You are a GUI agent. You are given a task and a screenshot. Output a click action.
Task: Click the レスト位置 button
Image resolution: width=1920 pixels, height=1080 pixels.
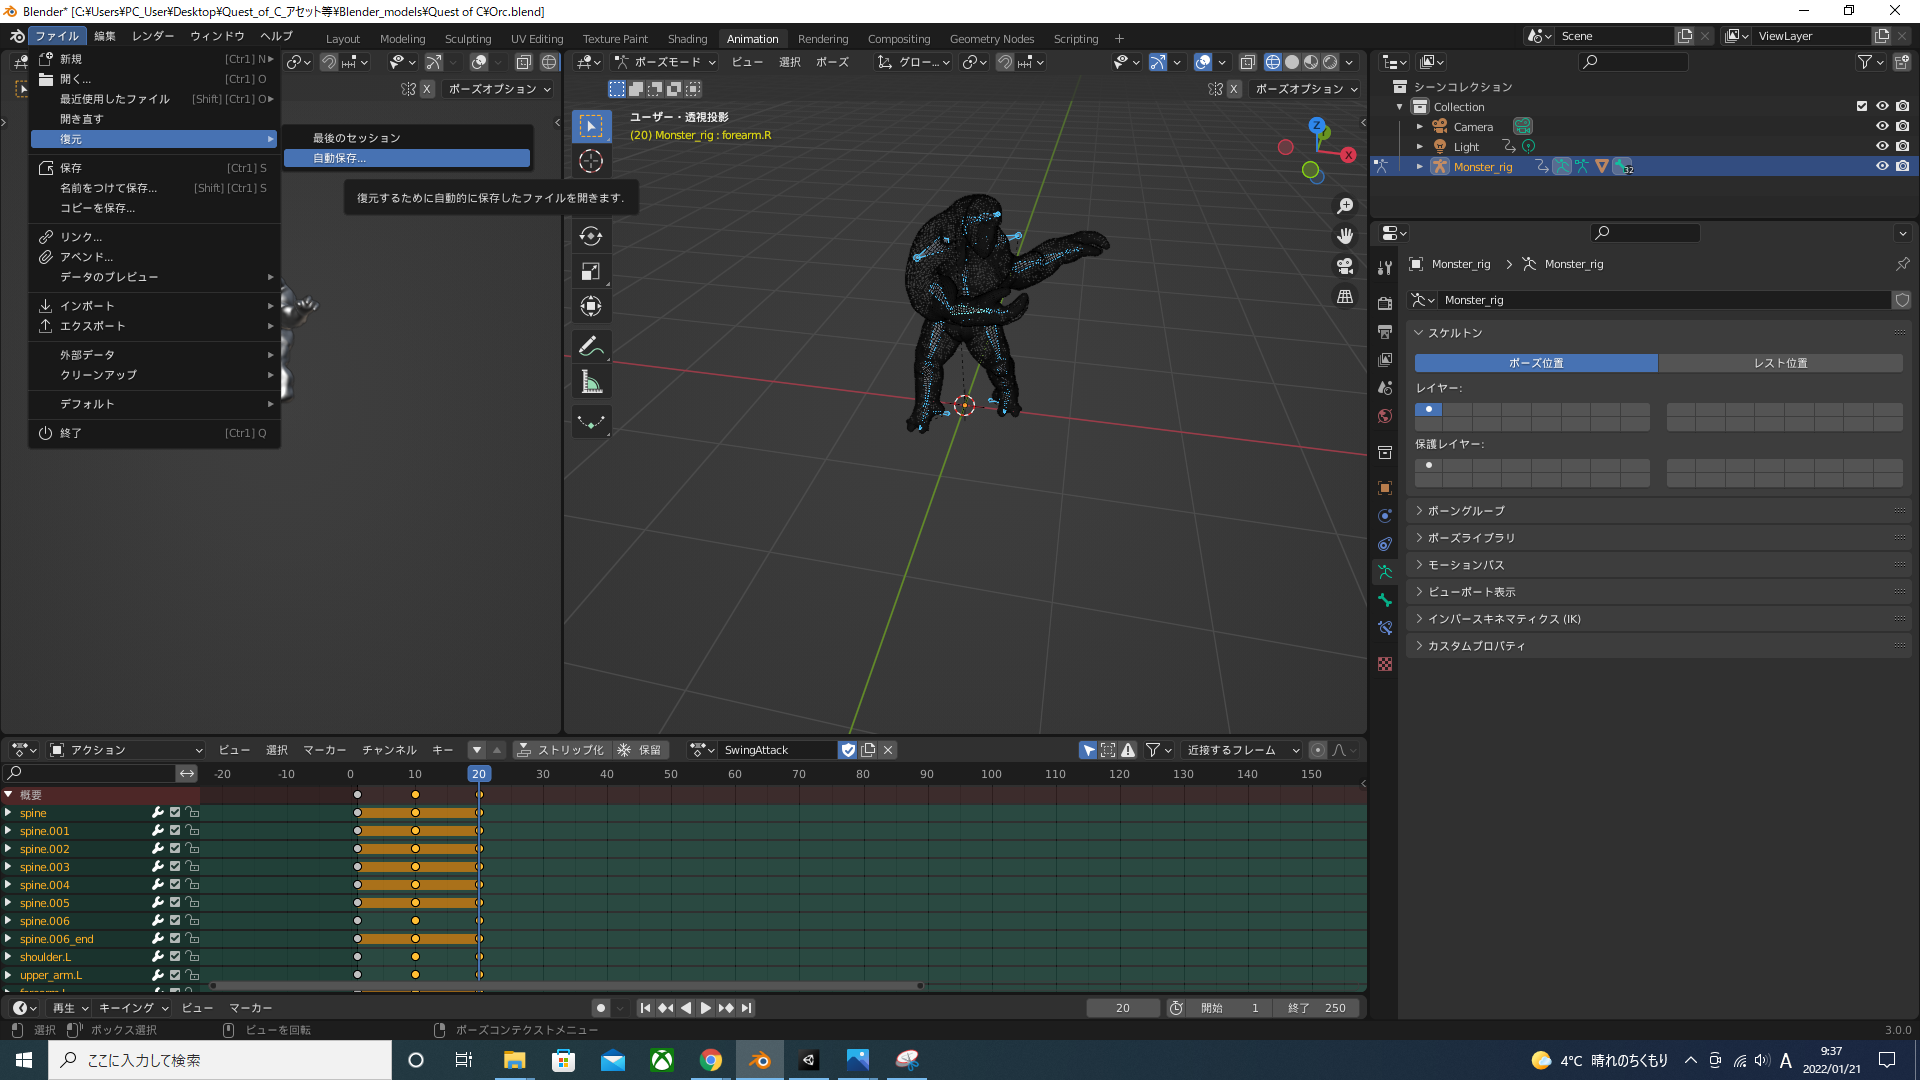click(x=1780, y=363)
